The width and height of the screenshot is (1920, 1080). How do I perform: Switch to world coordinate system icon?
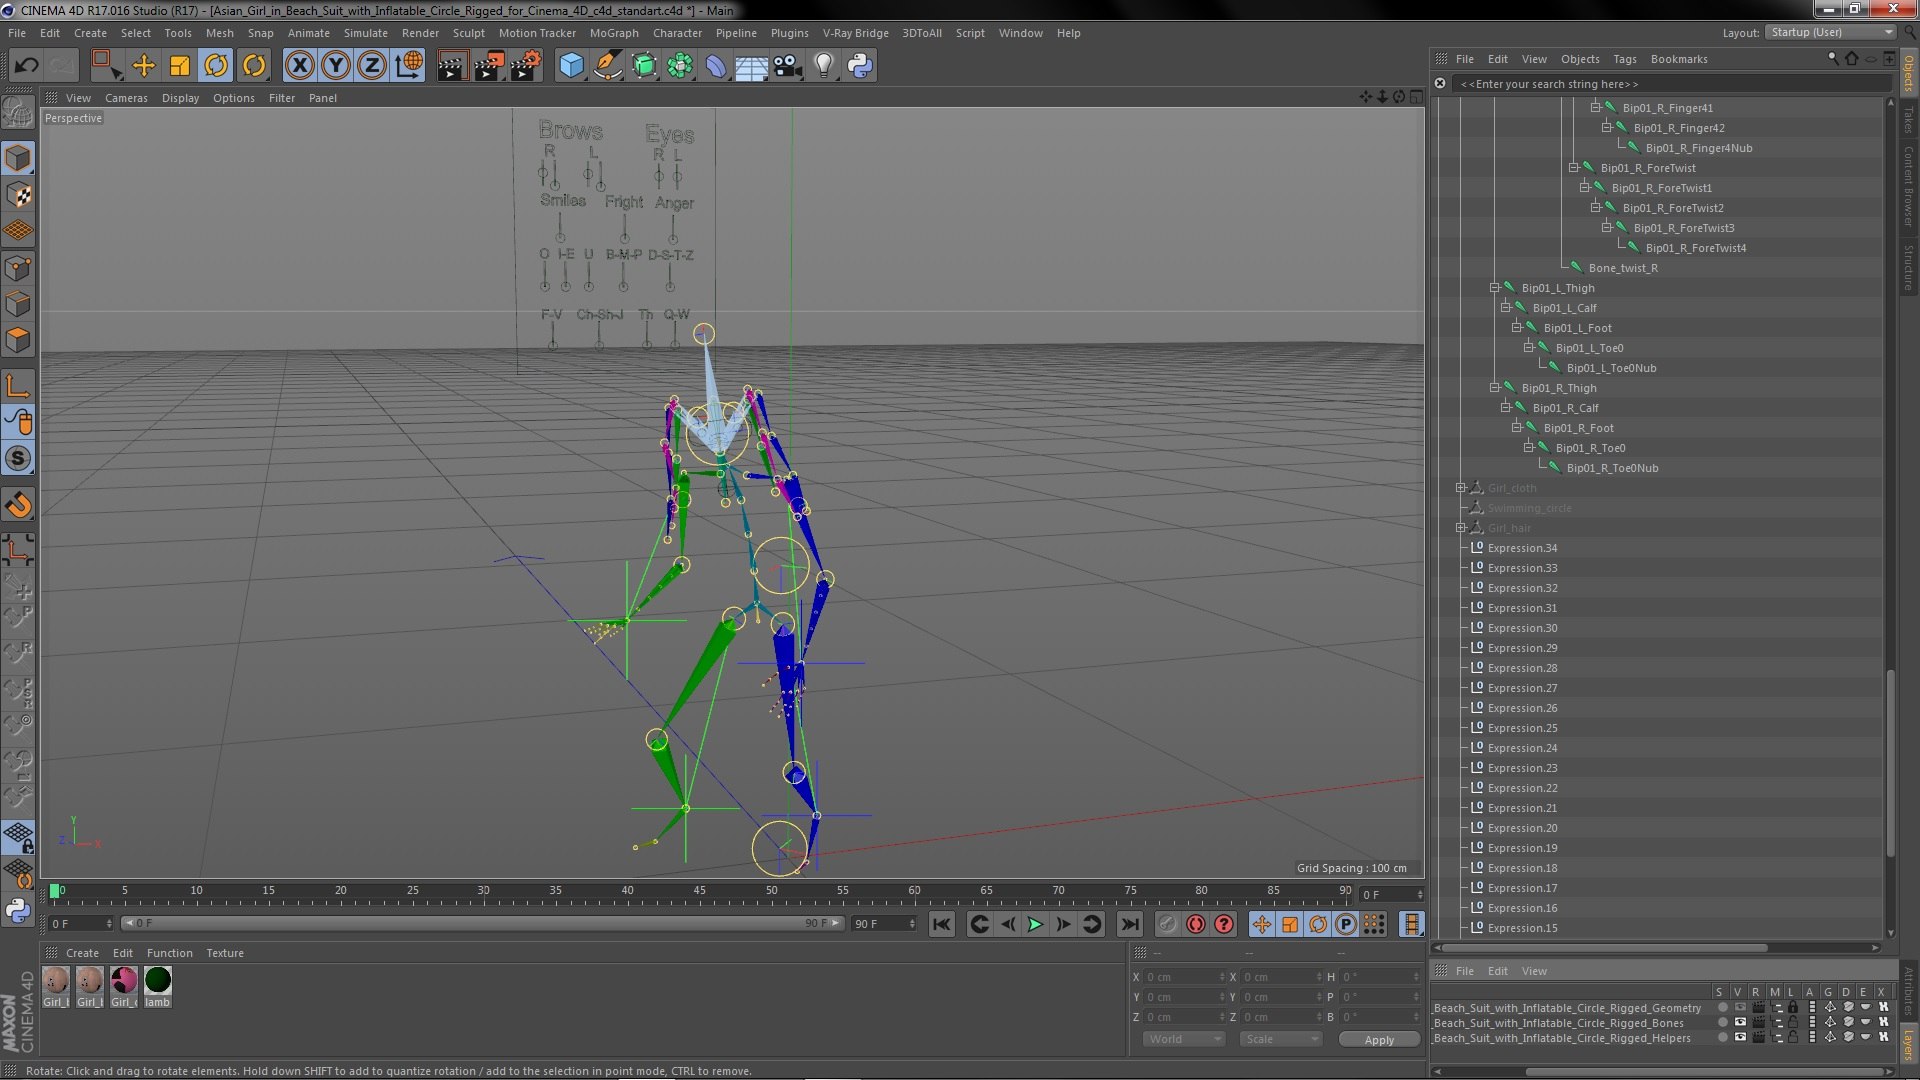pyautogui.click(x=409, y=66)
